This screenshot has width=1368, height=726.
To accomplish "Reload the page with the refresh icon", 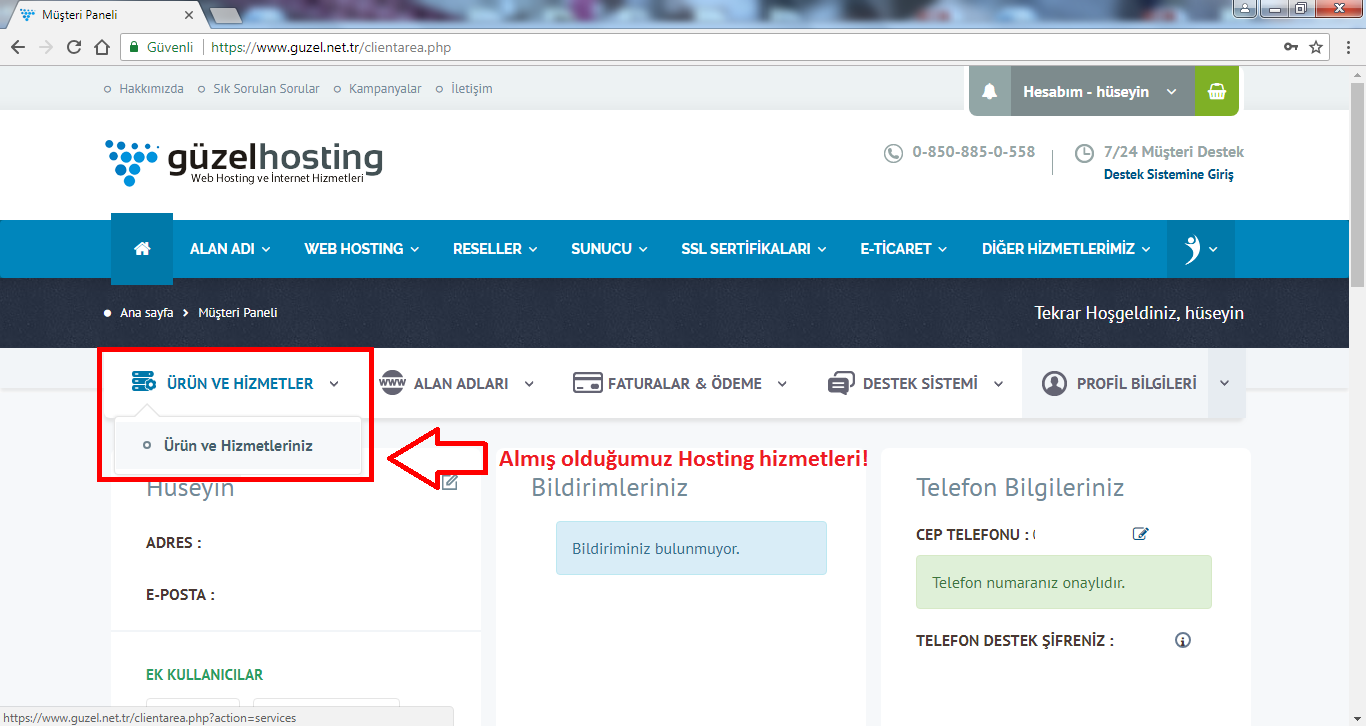I will (x=74, y=47).
